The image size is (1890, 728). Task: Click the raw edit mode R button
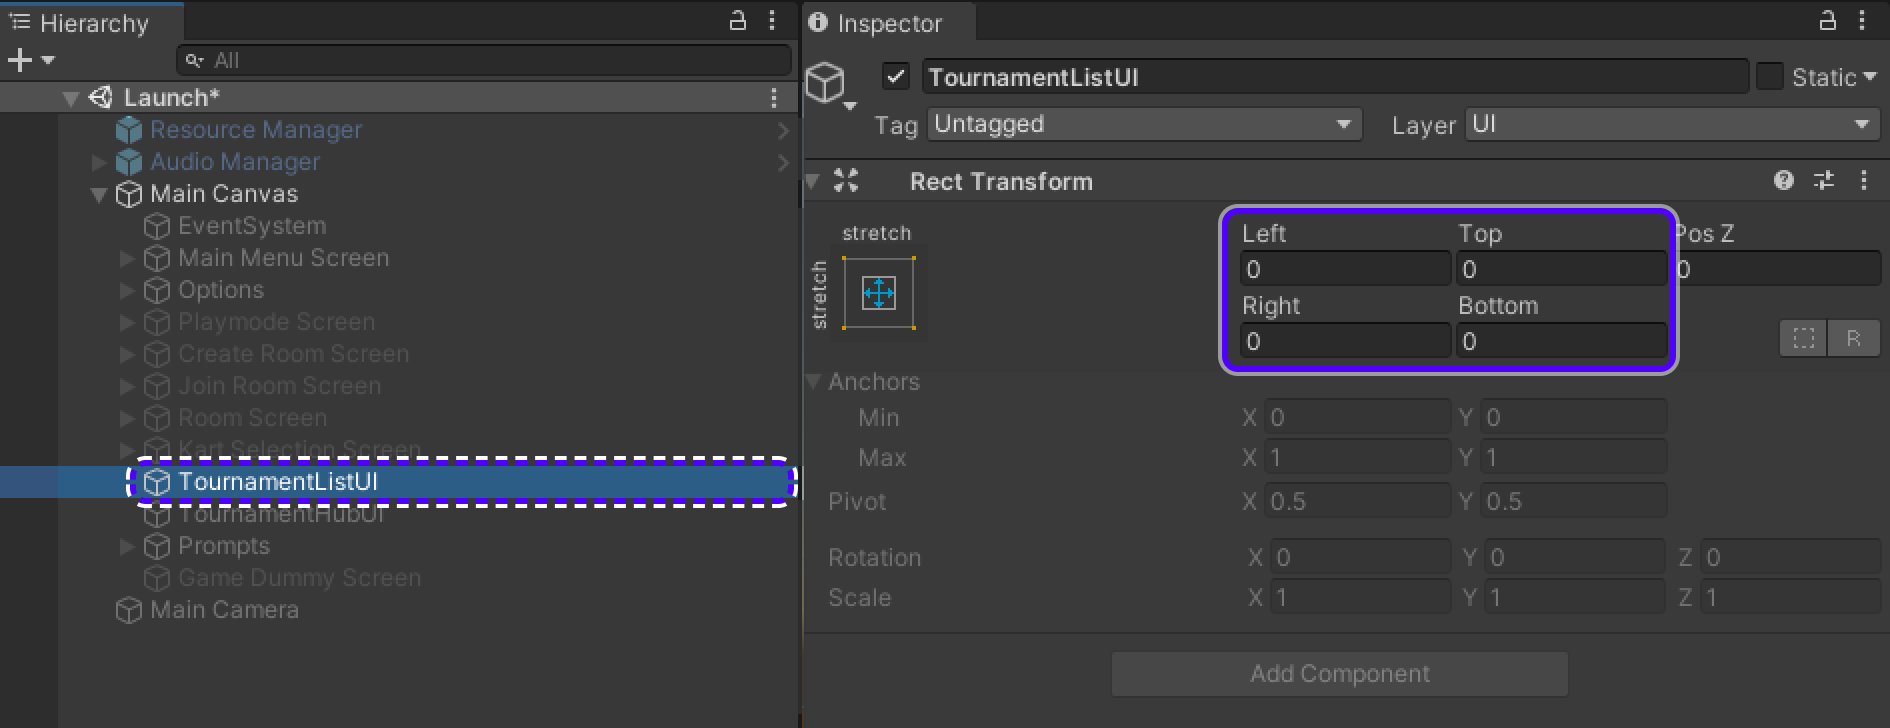(x=1853, y=338)
